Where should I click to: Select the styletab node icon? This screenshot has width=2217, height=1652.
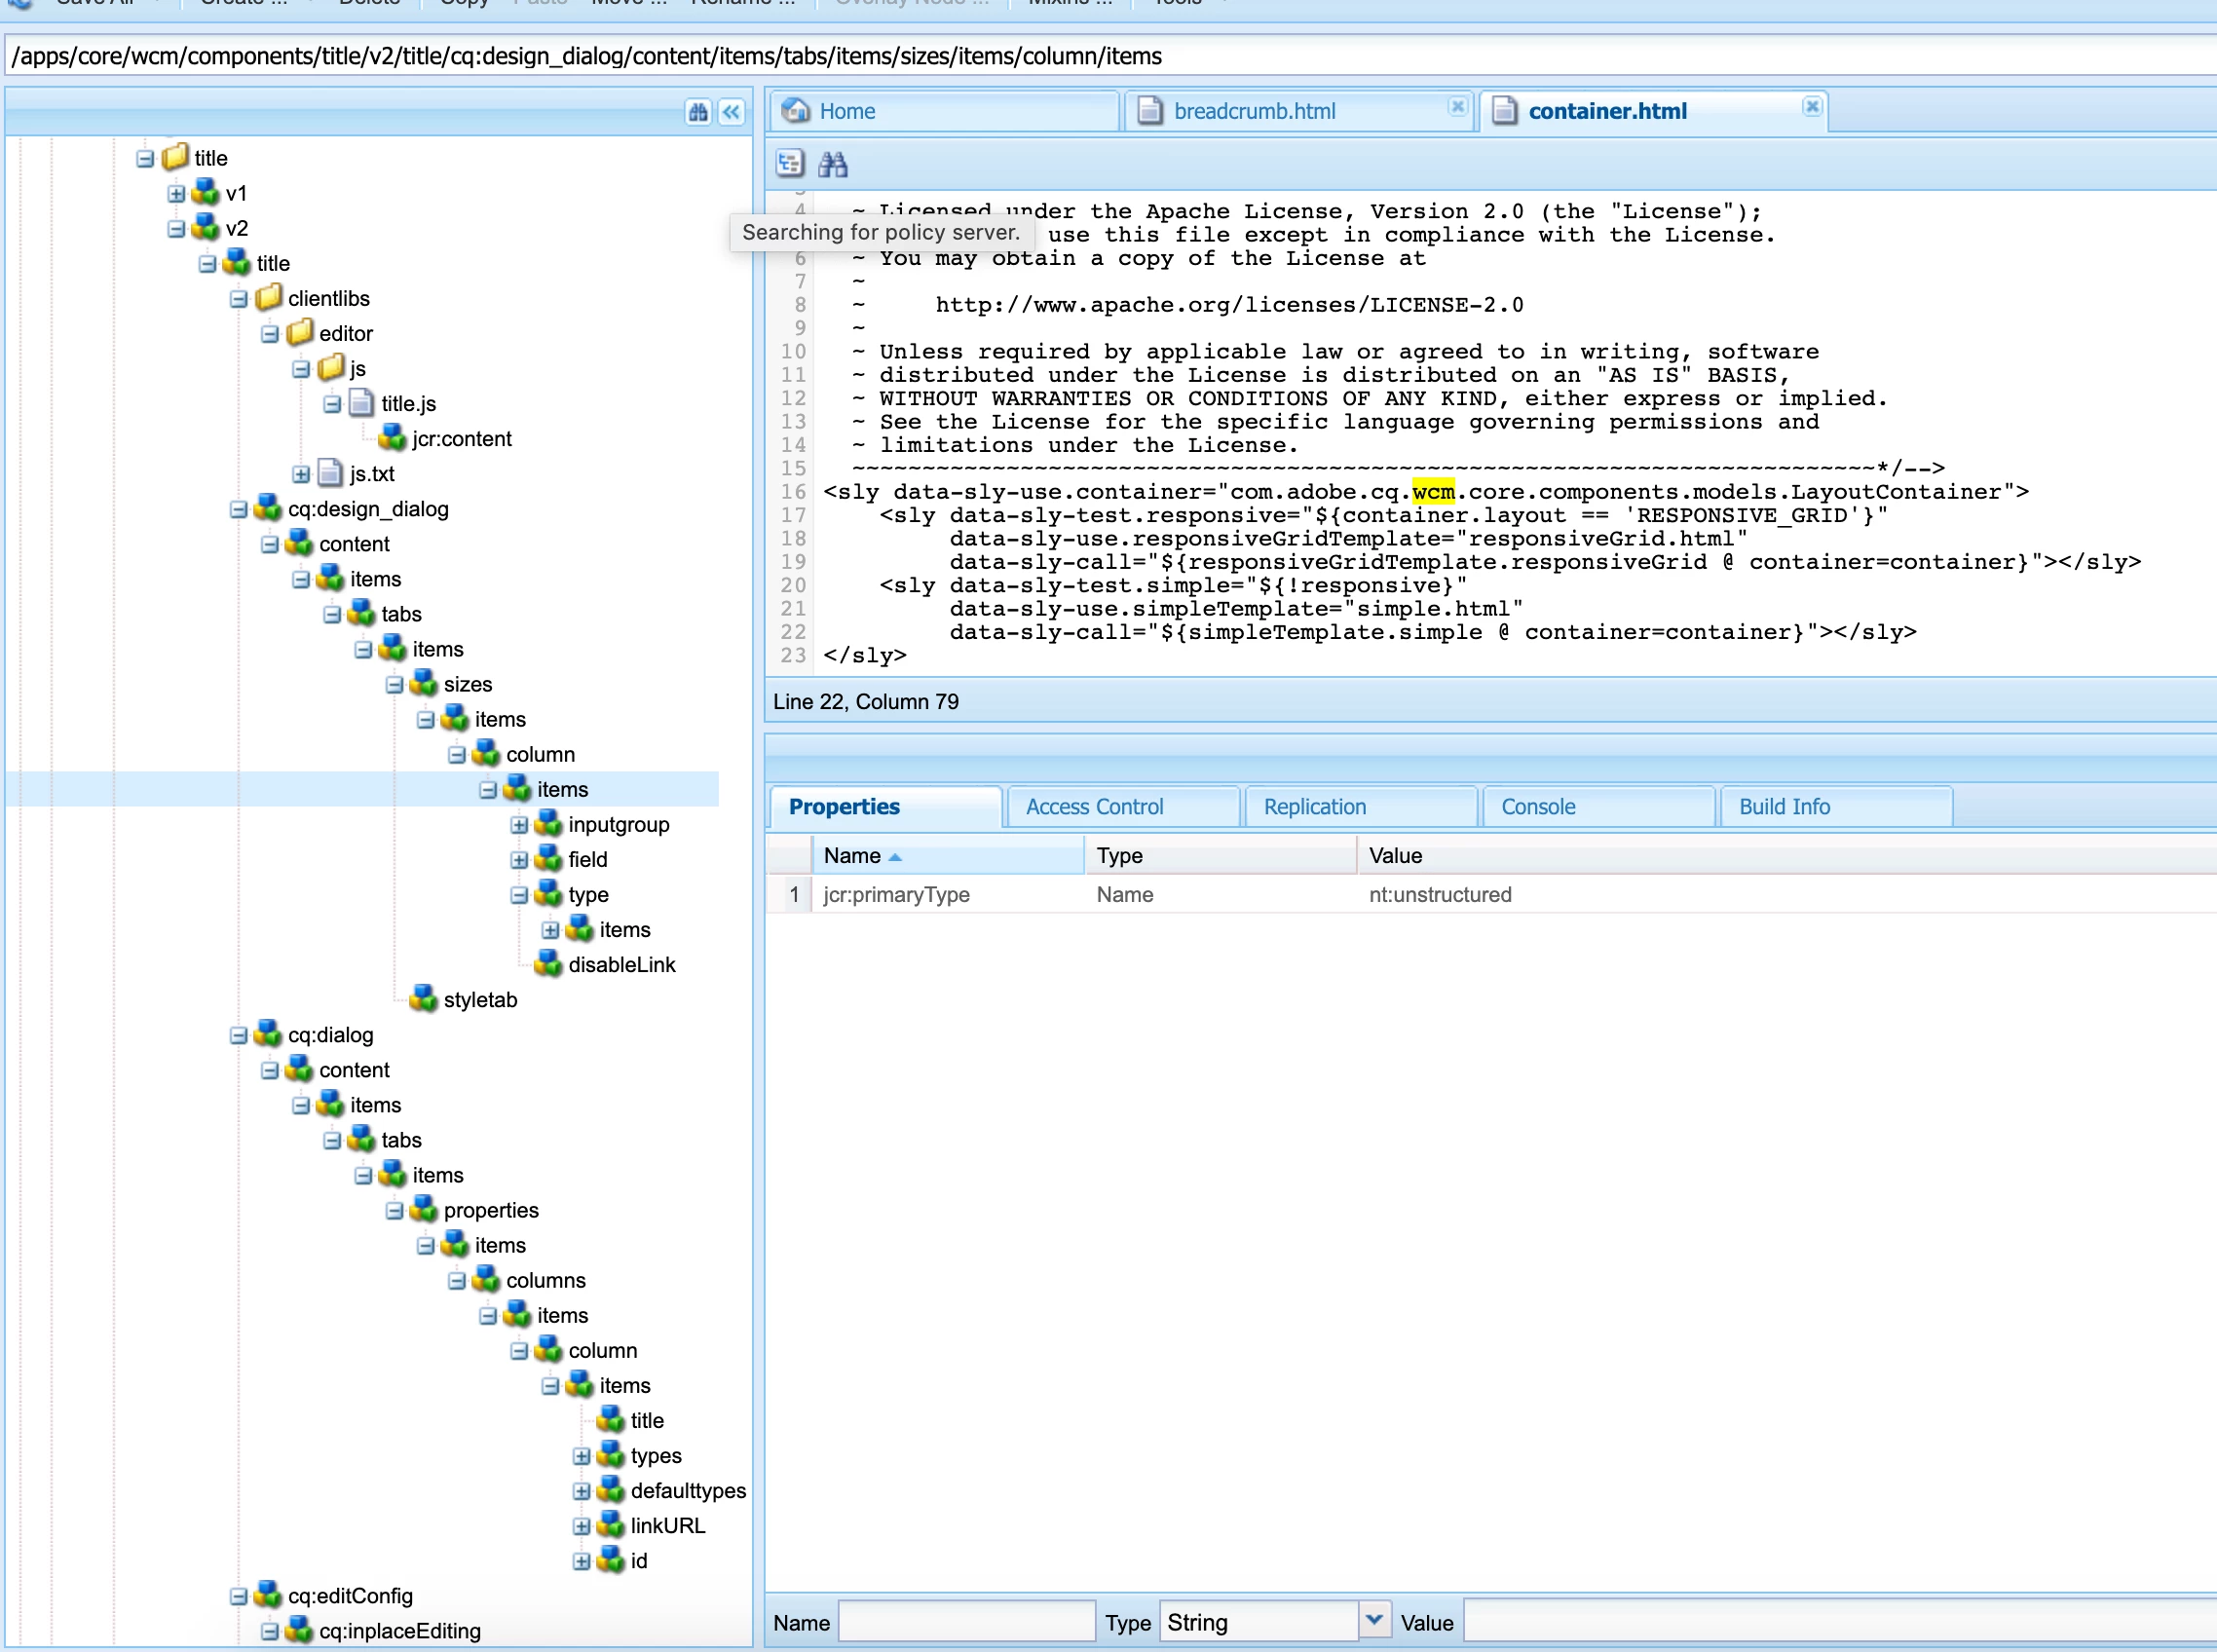click(424, 999)
